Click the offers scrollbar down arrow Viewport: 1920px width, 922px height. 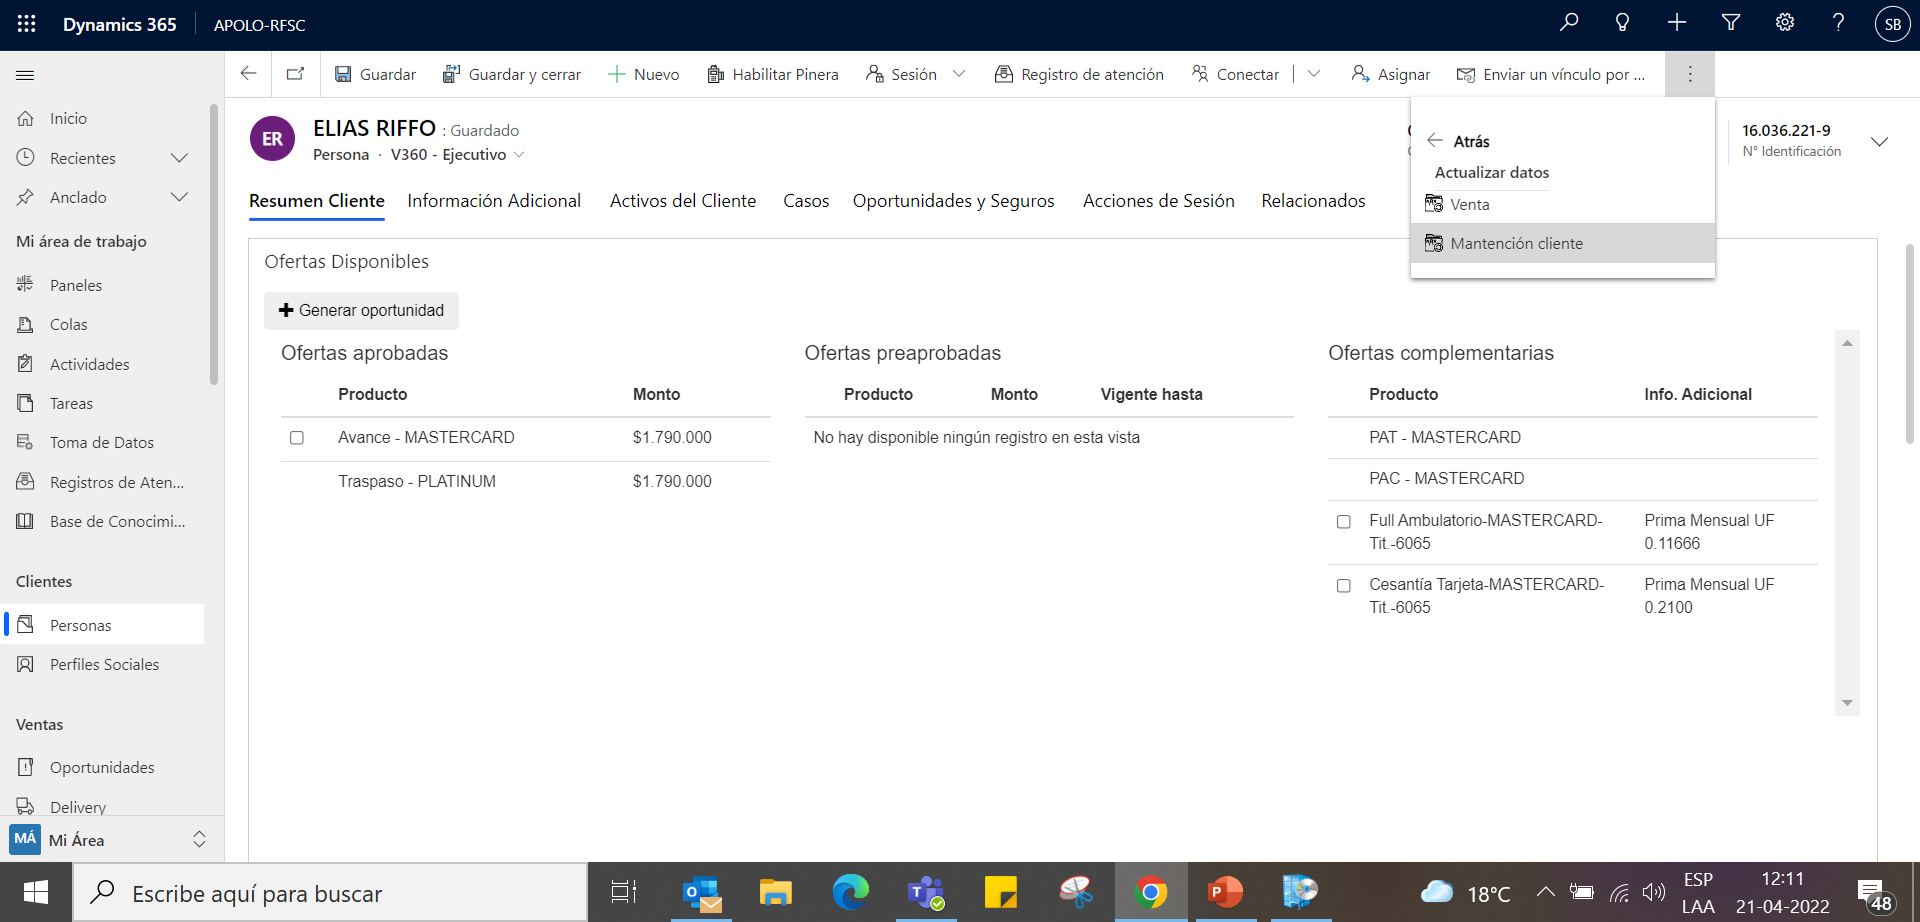(1847, 703)
